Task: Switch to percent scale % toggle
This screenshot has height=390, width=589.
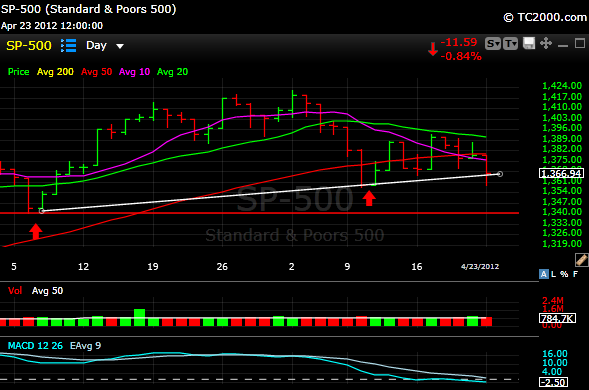Action: click(564, 274)
